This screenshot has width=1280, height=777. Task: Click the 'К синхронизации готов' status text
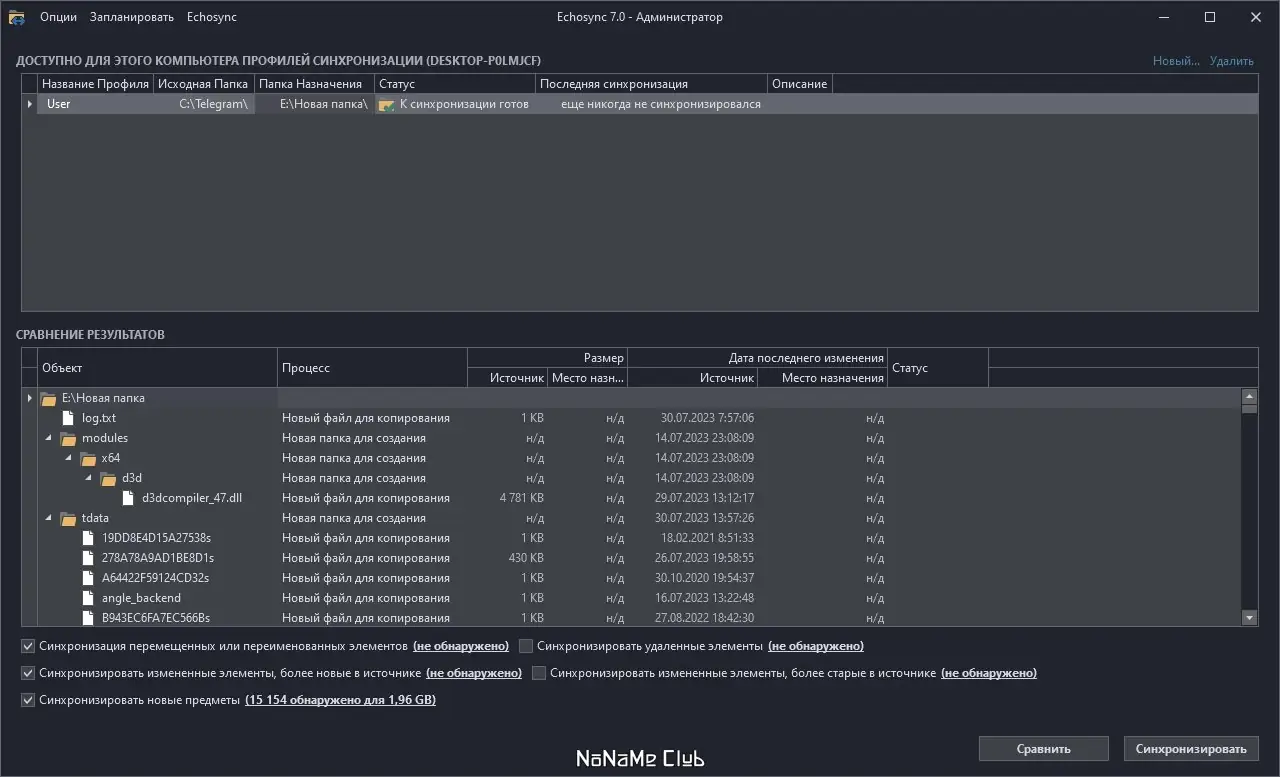tap(464, 104)
